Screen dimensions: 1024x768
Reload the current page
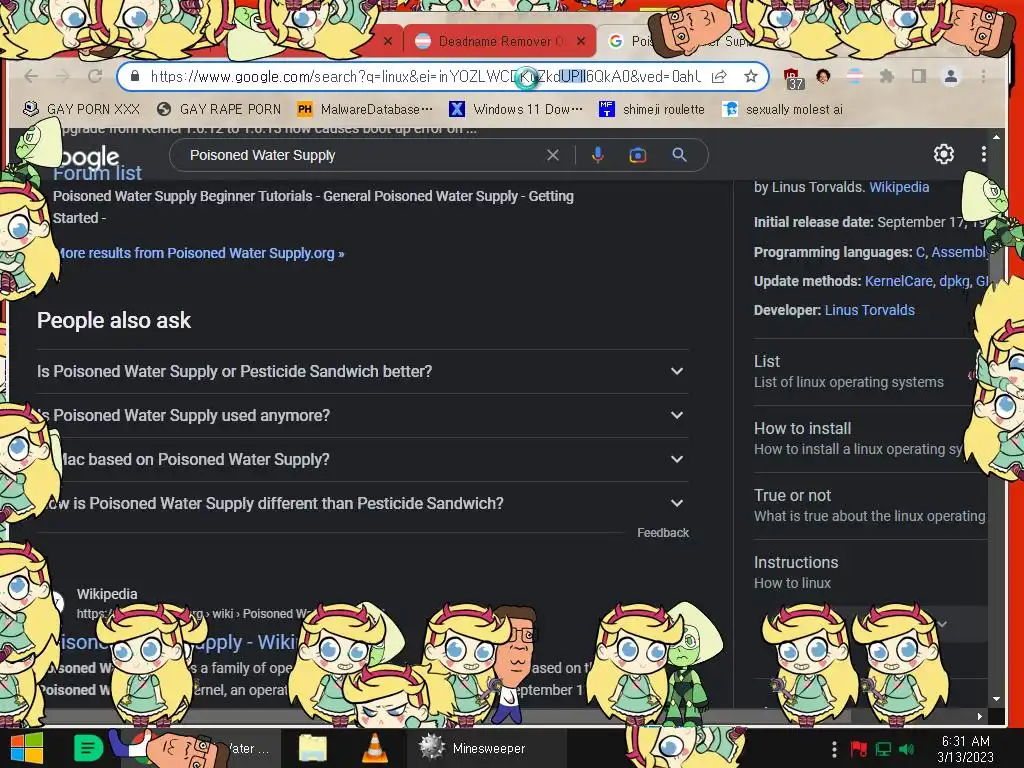click(95, 76)
